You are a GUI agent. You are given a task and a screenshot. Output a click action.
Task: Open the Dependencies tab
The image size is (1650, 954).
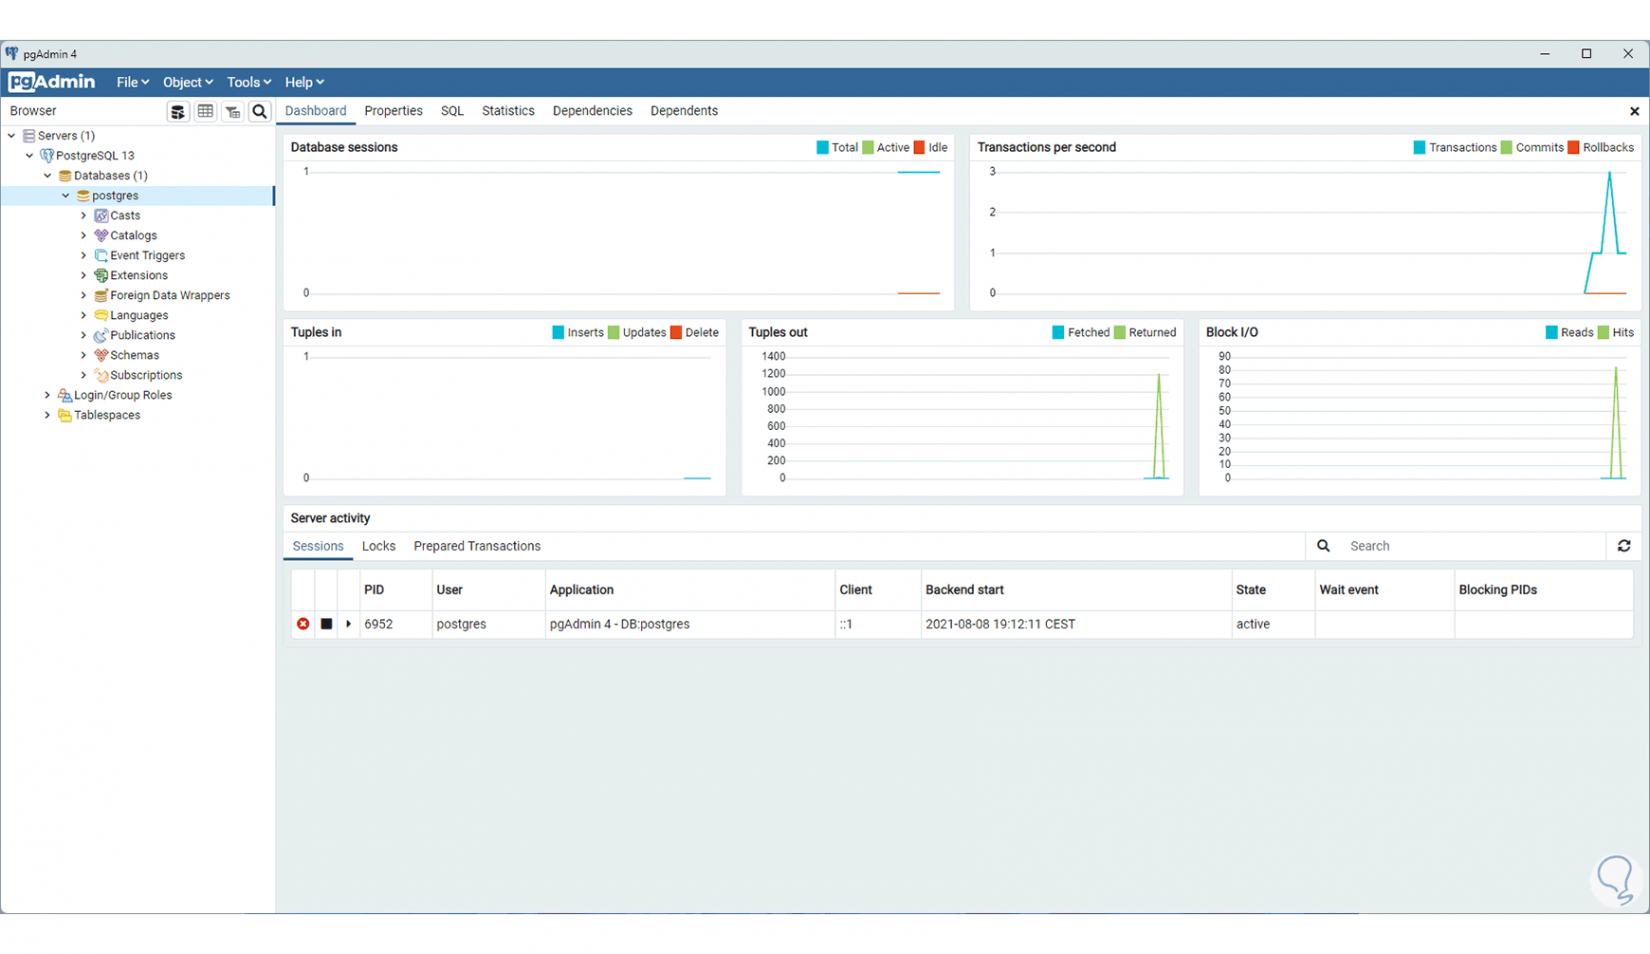click(x=592, y=111)
